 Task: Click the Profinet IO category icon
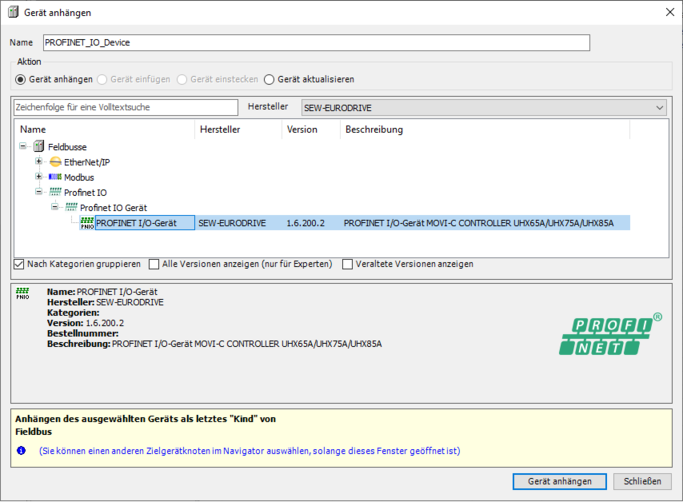pyautogui.click(x=56, y=192)
